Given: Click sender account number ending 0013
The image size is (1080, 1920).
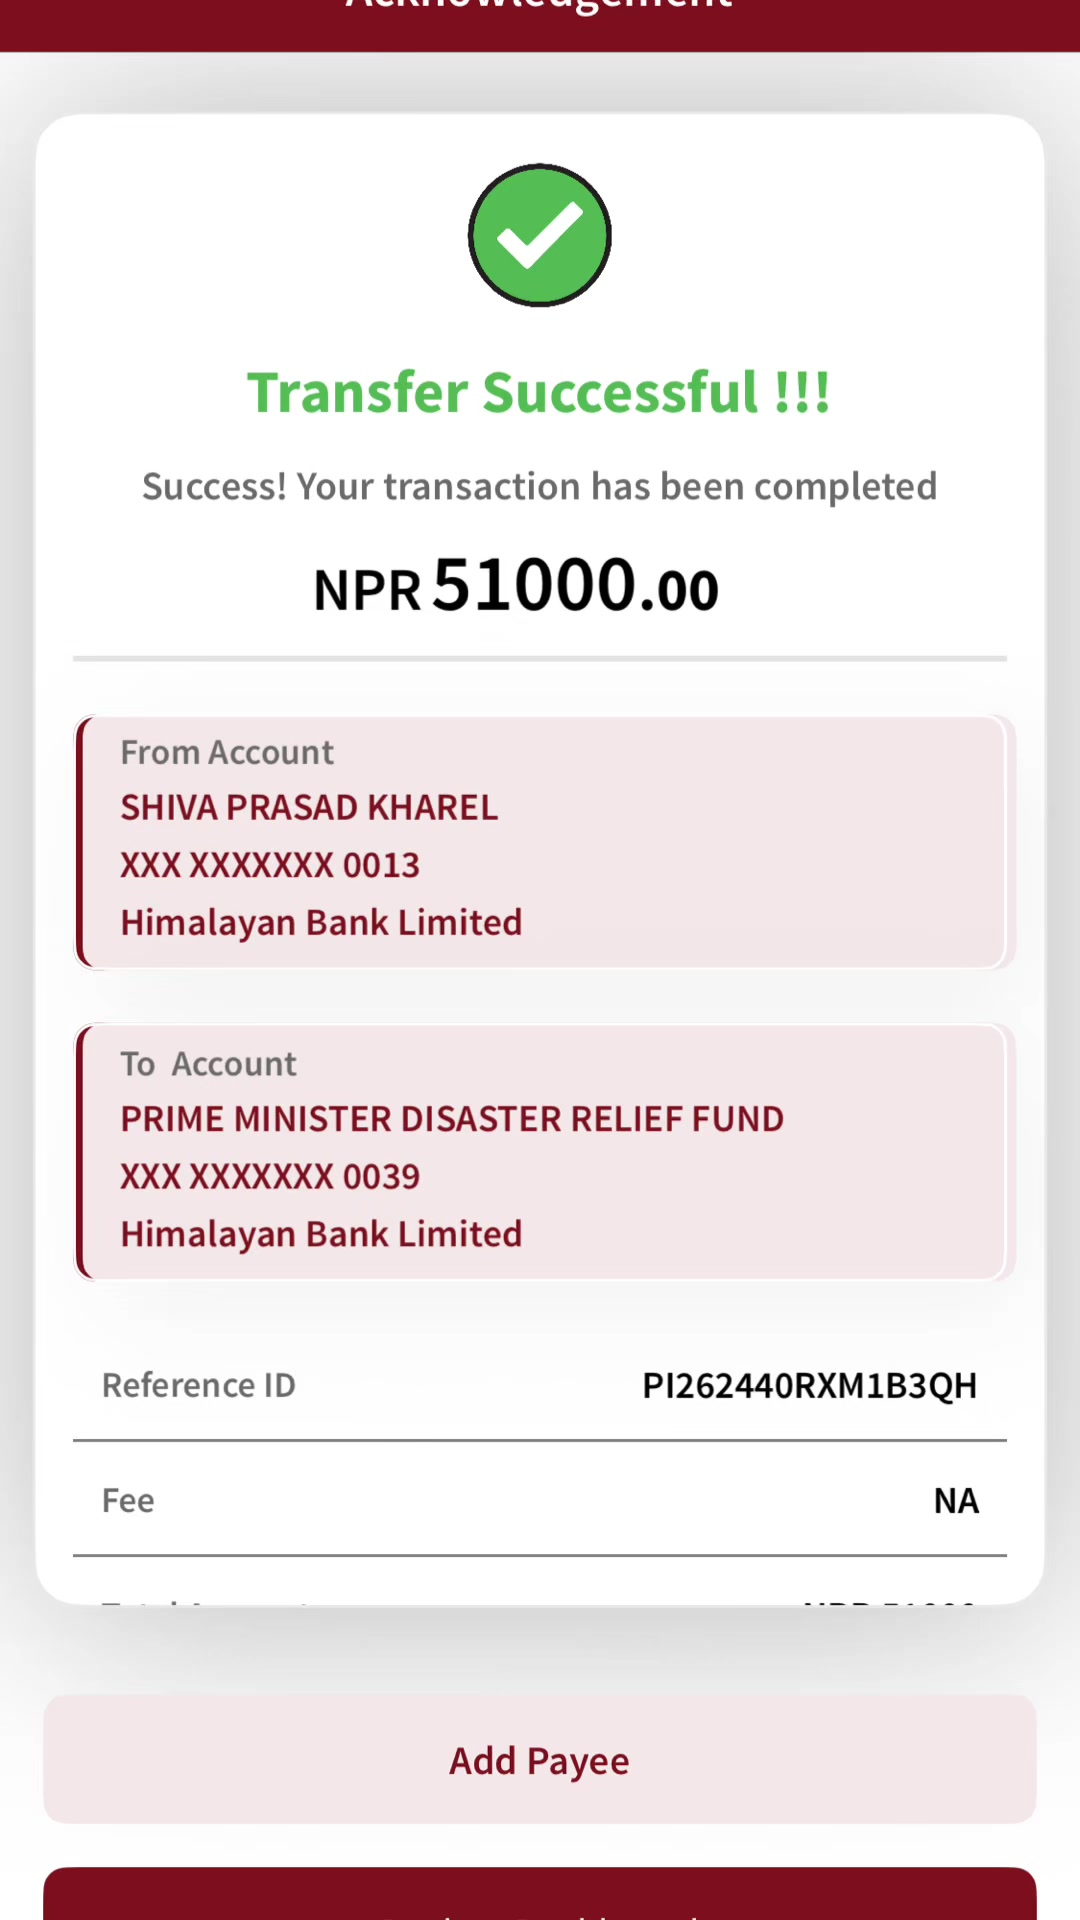Looking at the screenshot, I should (x=270, y=865).
